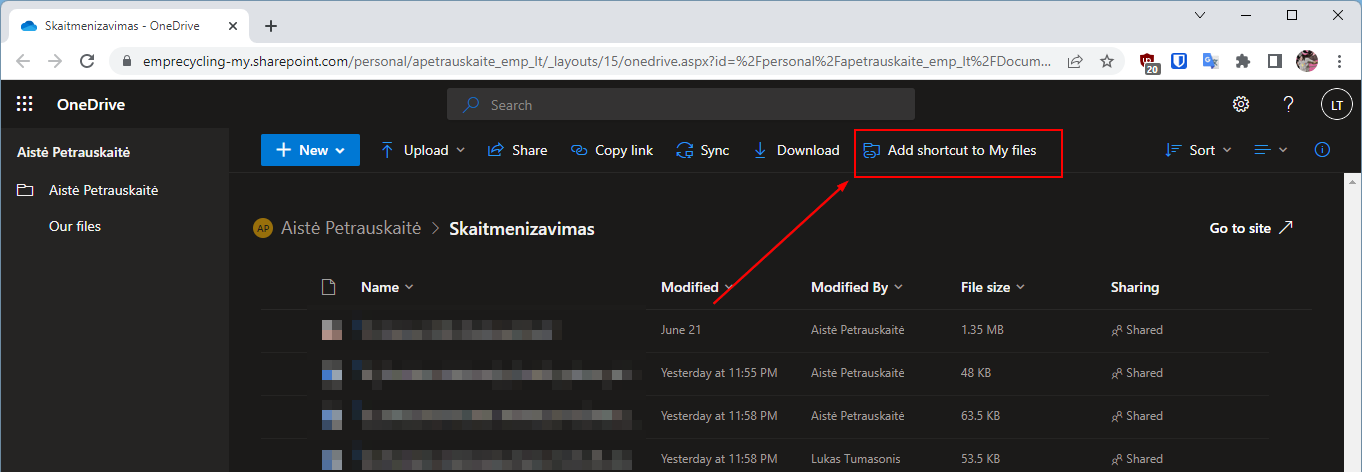Image resolution: width=1362 pixels, height=472 pixels.
Task: Share the folder using Share button
Action: coord(517,150)
